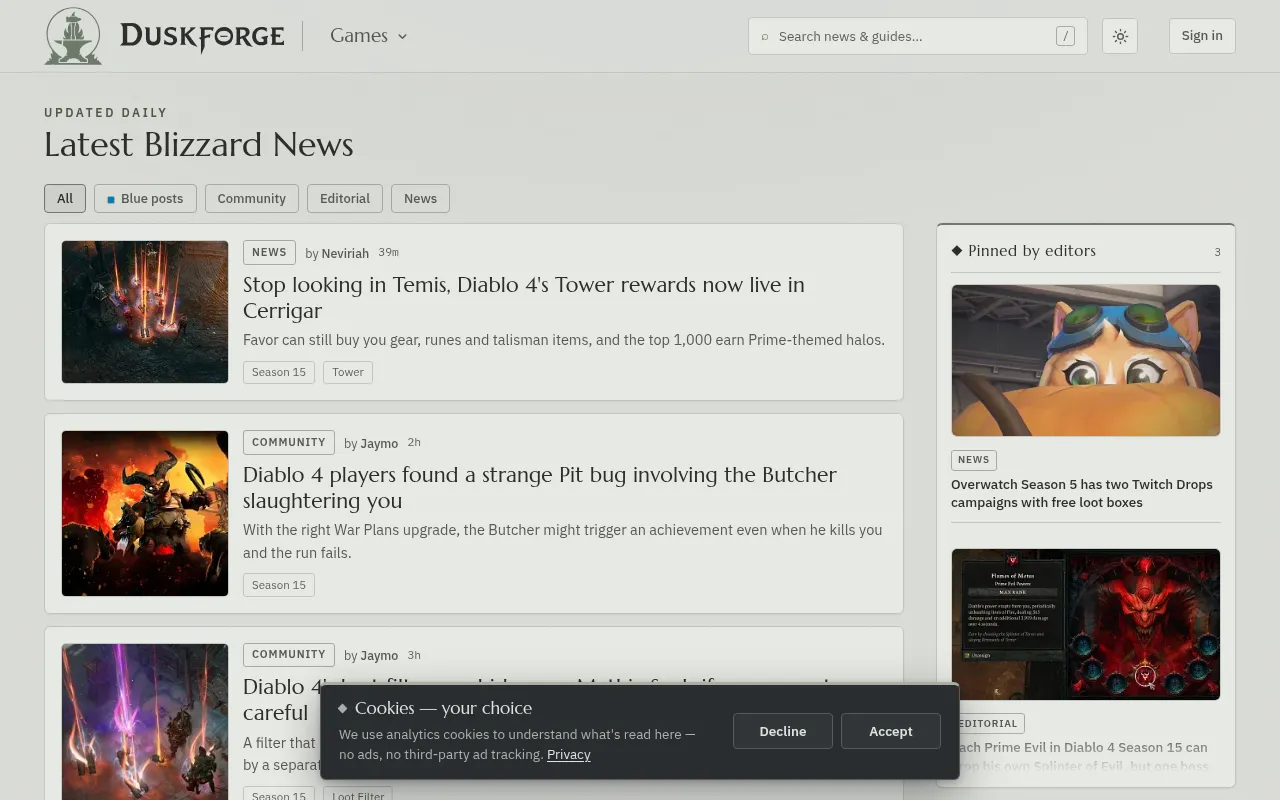Show Editorial articles filter
The height and width of the screenshot is (800, 1280).
coord(345,198)
